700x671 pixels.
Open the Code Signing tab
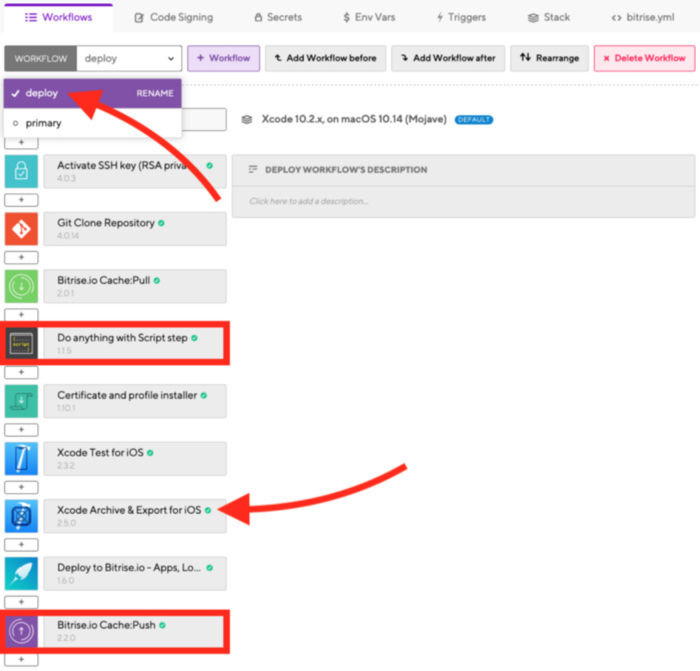pos(174,17)
